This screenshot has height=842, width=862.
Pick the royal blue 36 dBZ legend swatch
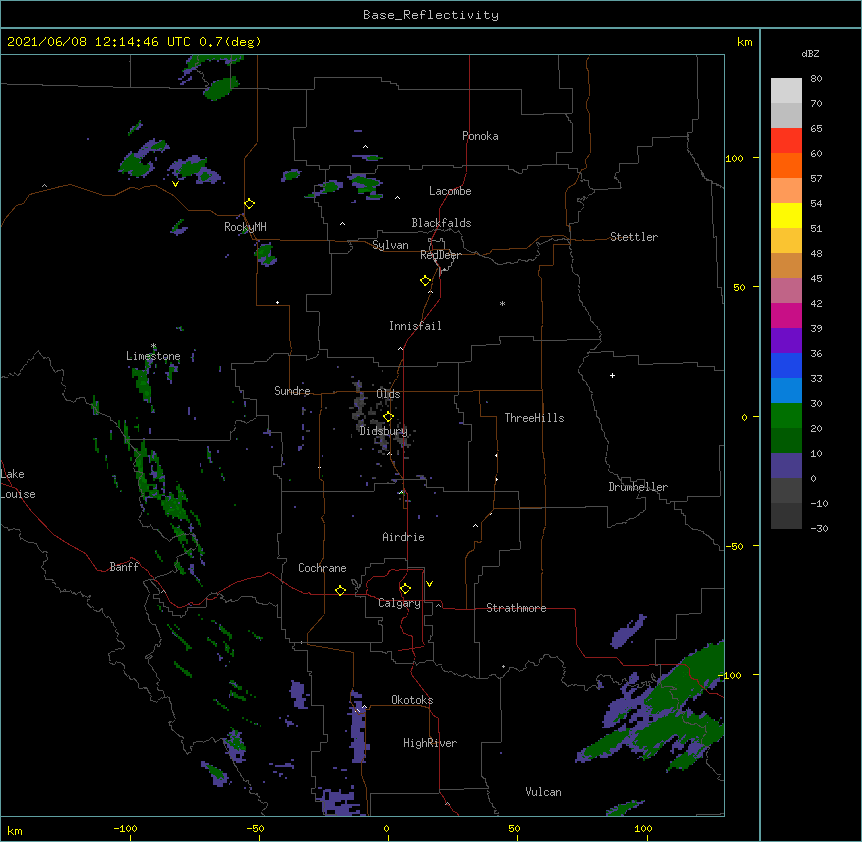[786, 365]
